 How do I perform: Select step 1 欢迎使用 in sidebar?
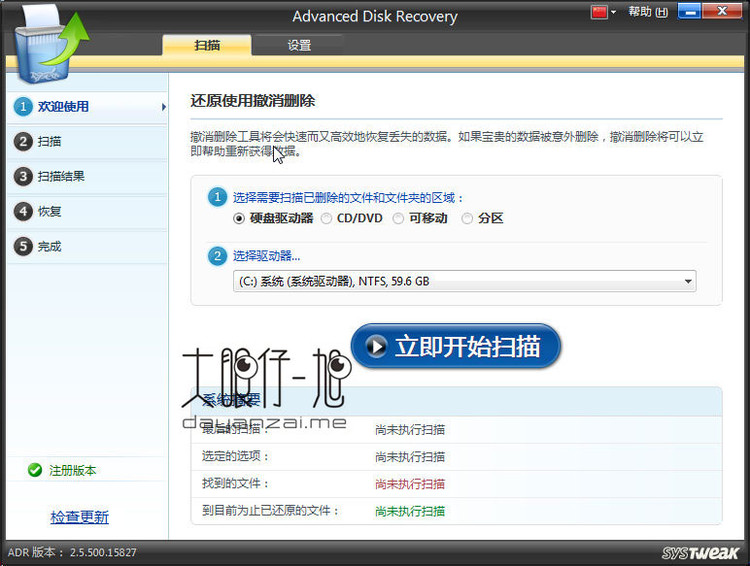[88, 107]
